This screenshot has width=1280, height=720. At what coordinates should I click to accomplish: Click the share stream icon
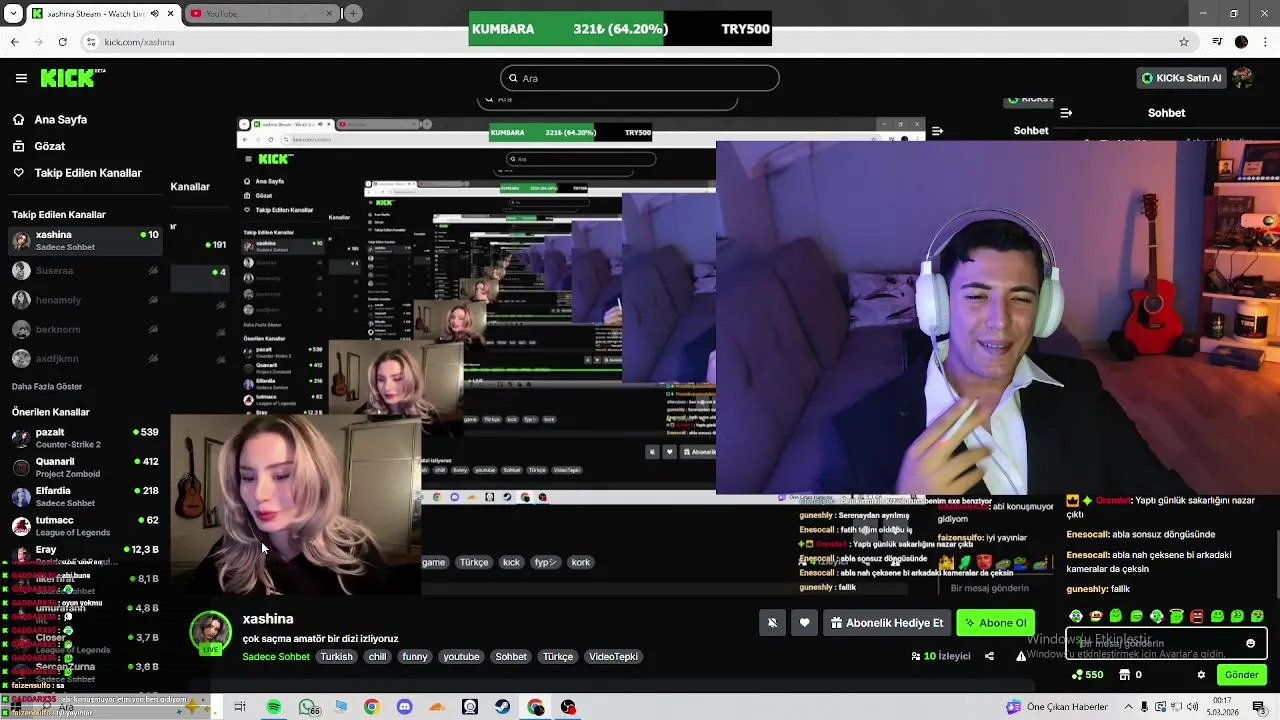(x=989, y=657)
